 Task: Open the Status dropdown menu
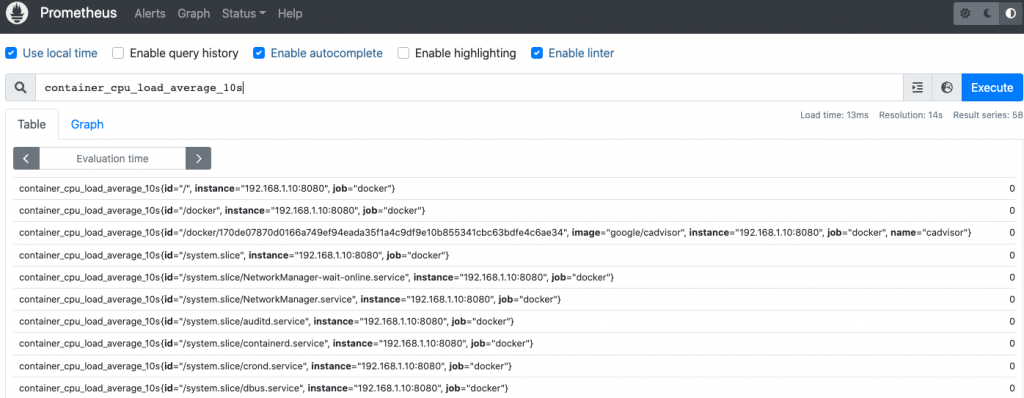click(x=244, y=13)
